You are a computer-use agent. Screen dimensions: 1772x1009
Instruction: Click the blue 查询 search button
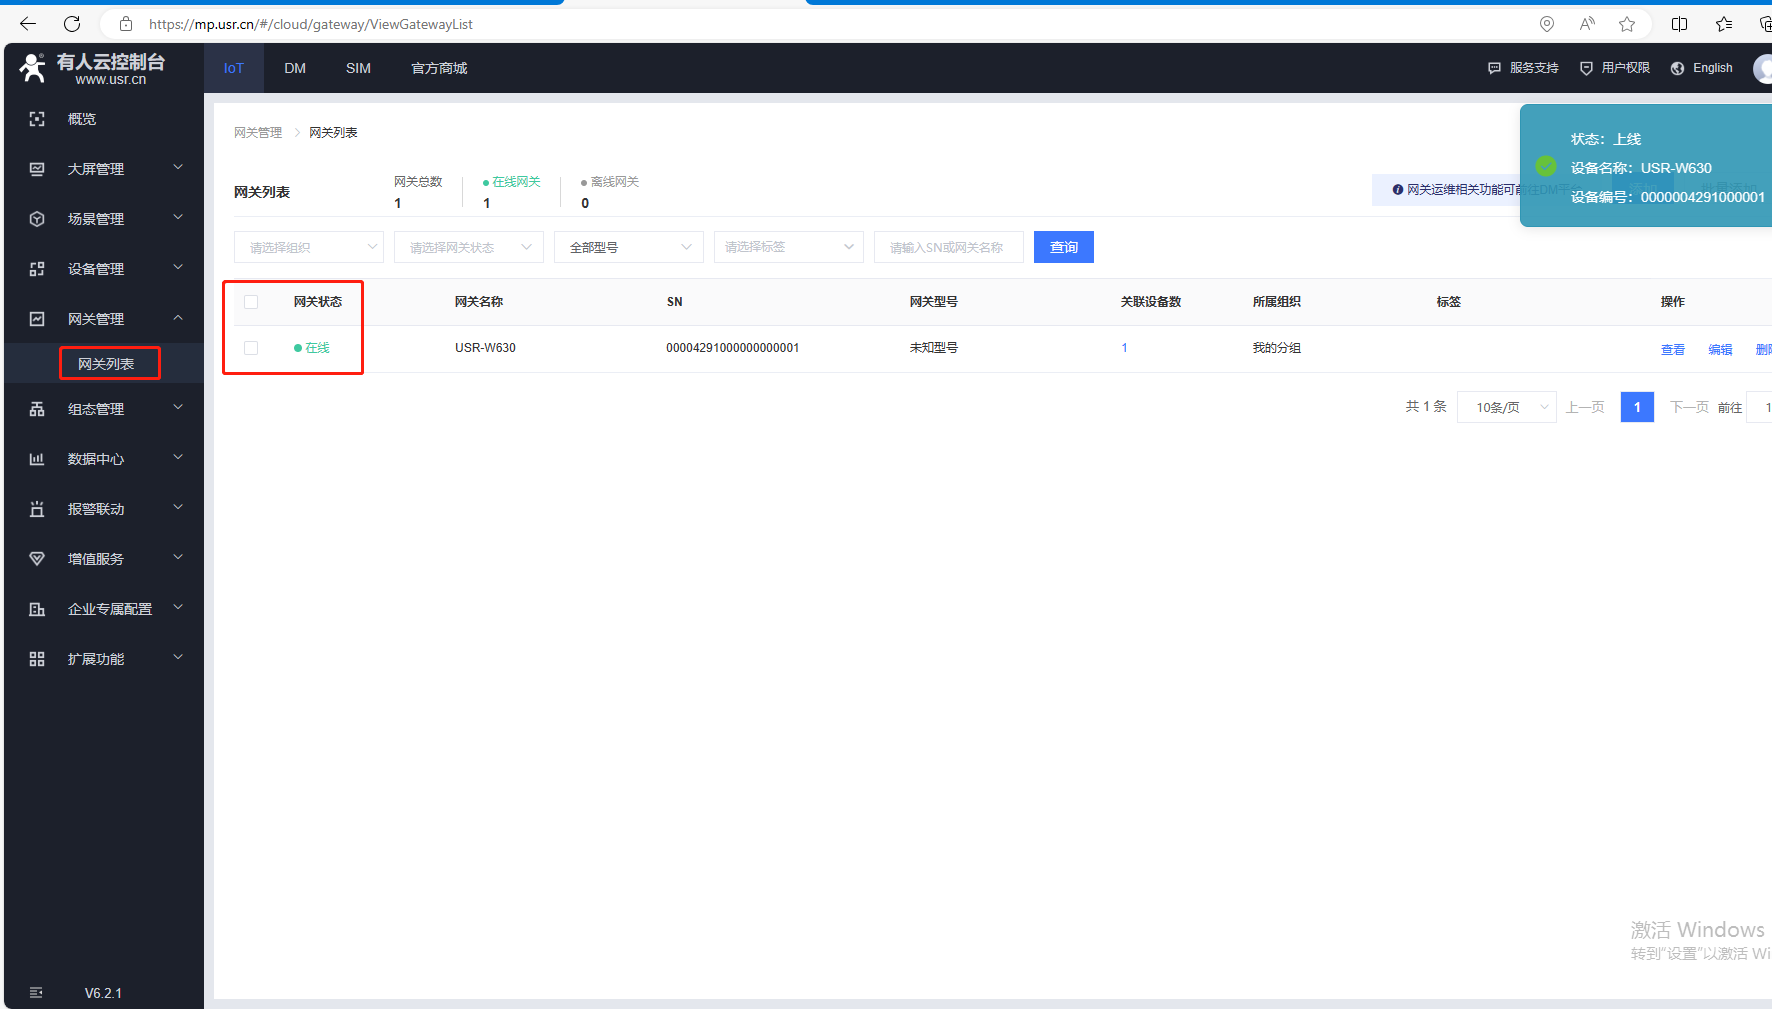pos(1063,247)
